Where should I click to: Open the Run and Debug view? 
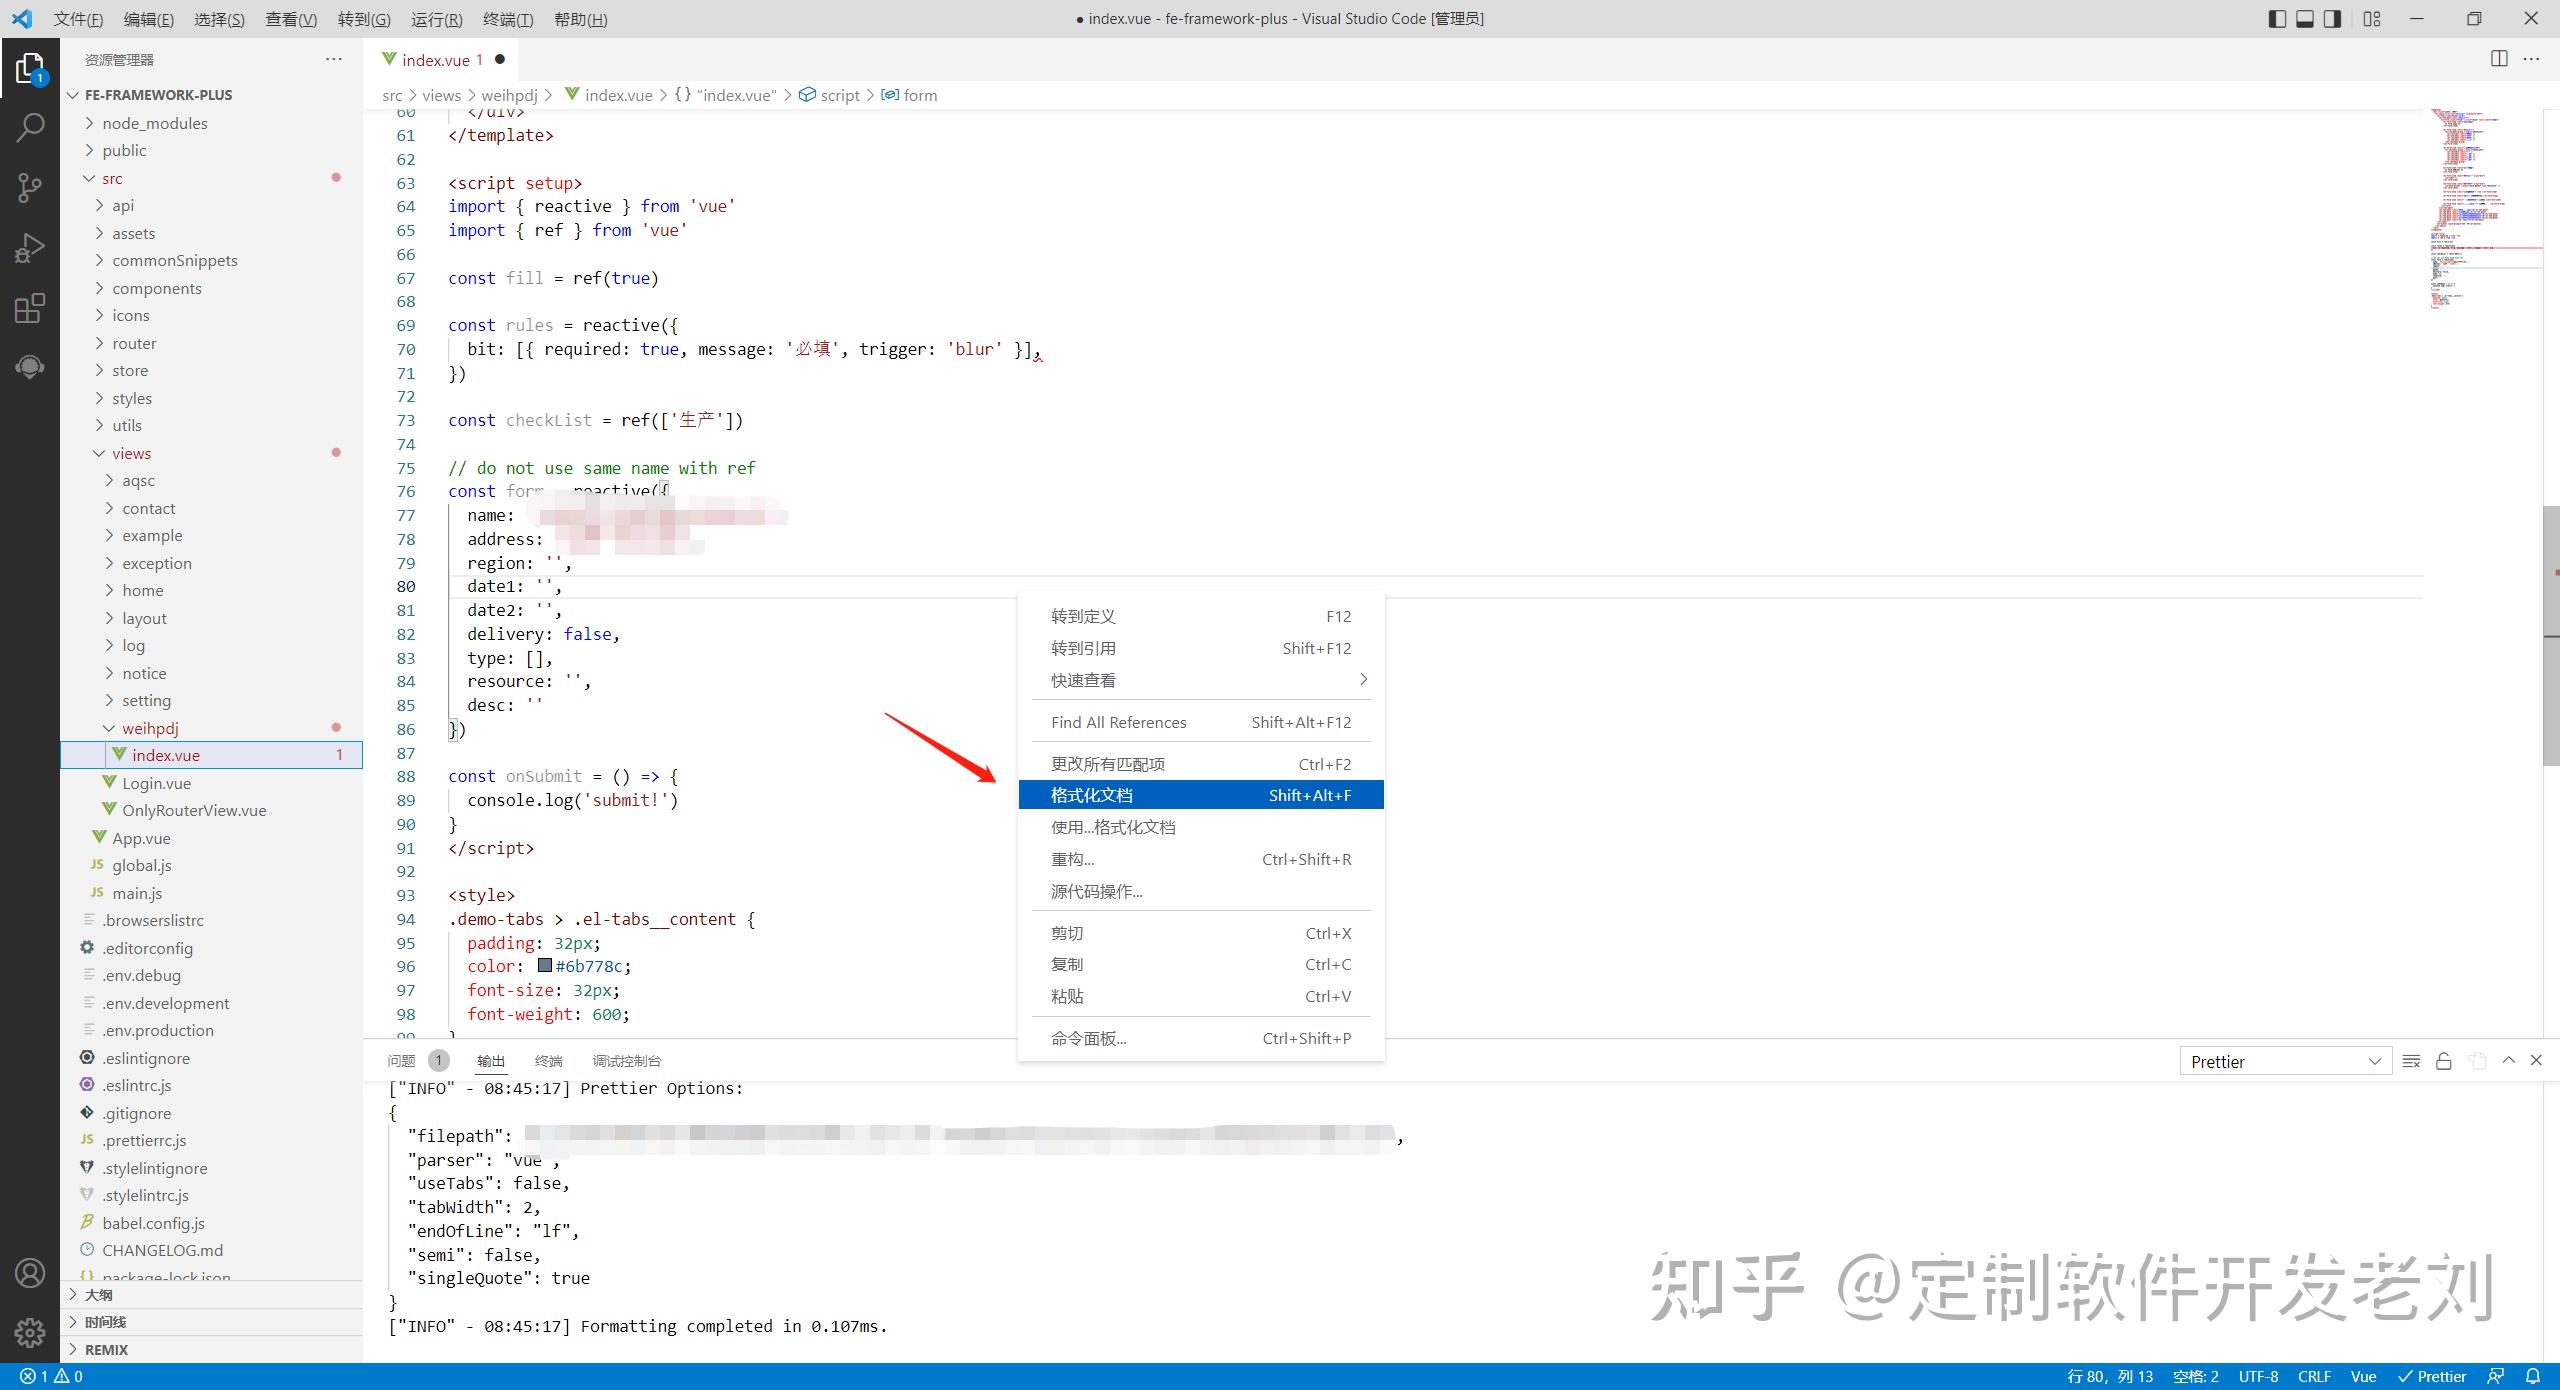click(x=30, y=247)
